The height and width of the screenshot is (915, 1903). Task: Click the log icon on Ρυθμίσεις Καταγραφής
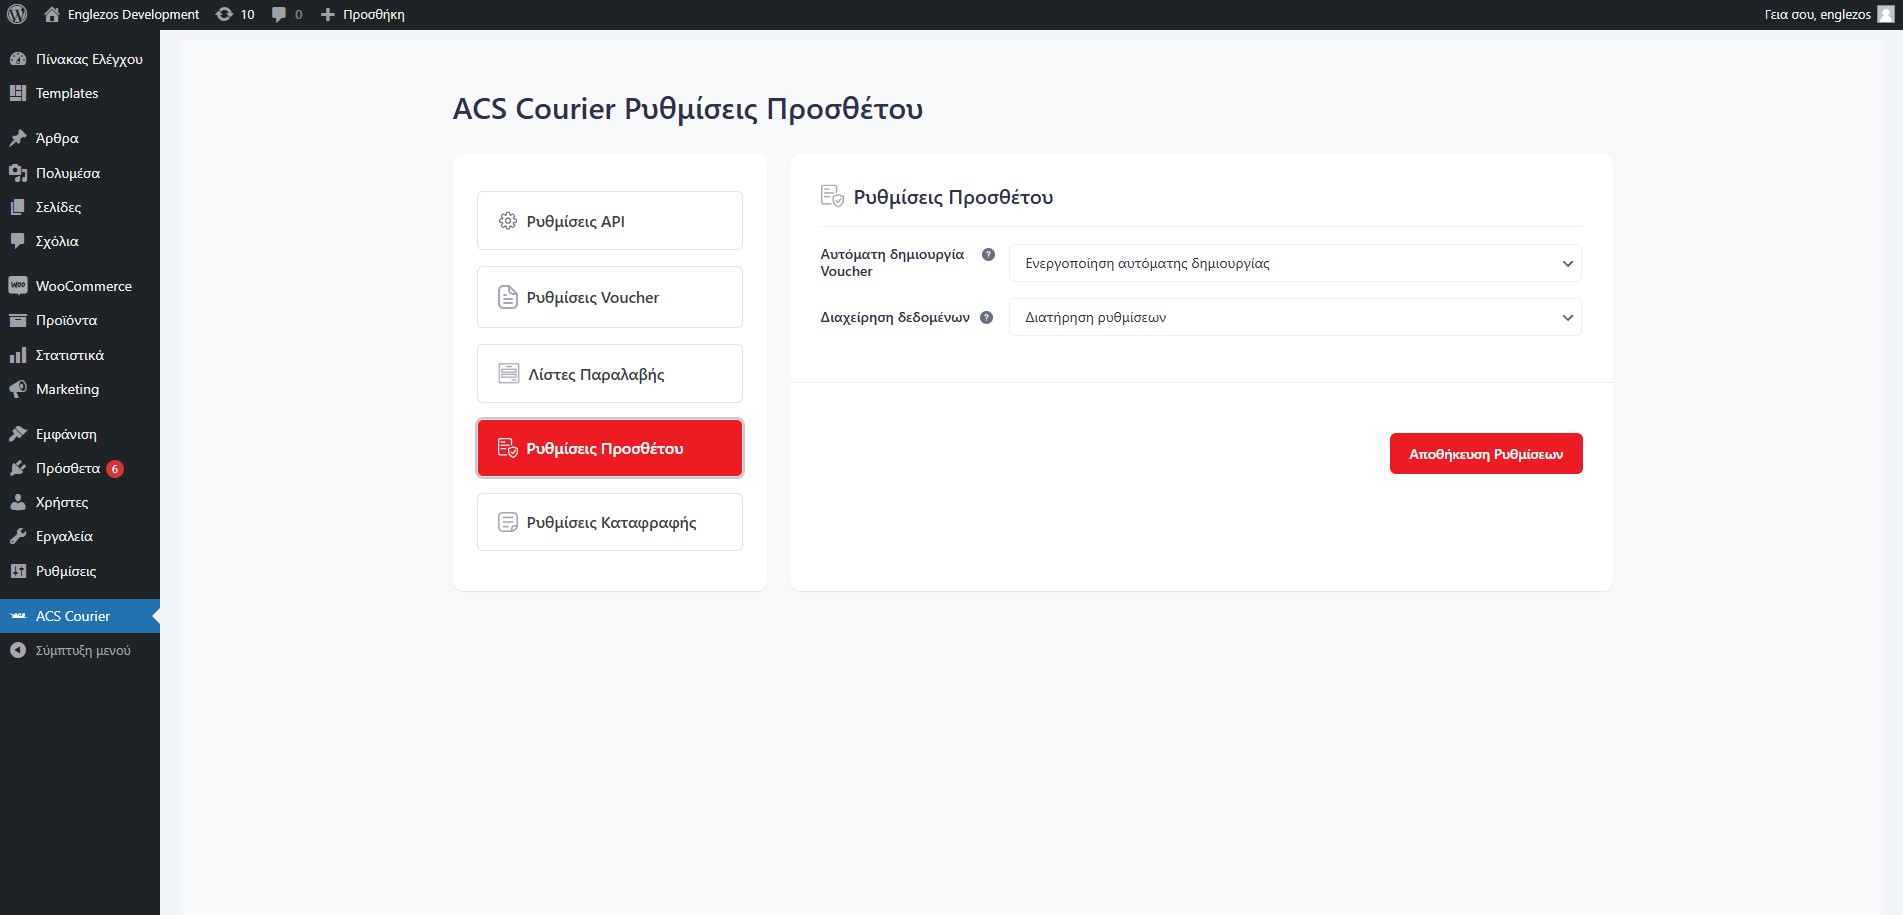[x=508, y=522]
